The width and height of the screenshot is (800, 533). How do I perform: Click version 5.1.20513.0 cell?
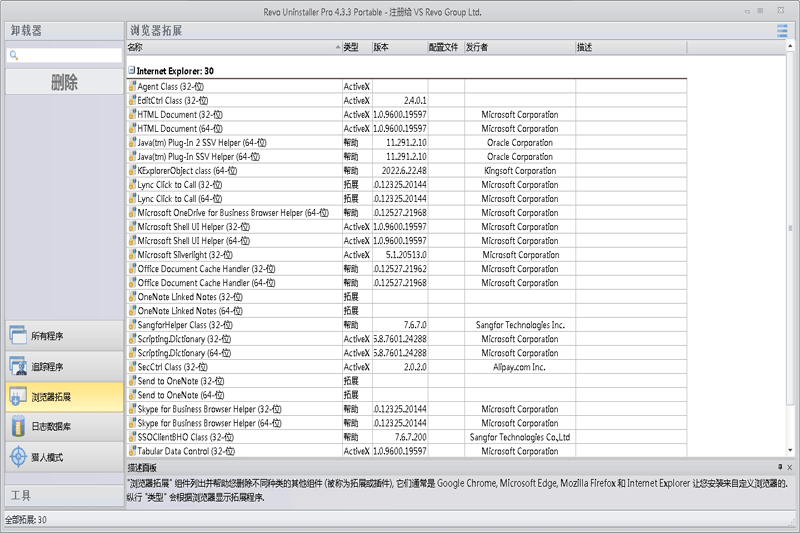click(x=400, y=255)
